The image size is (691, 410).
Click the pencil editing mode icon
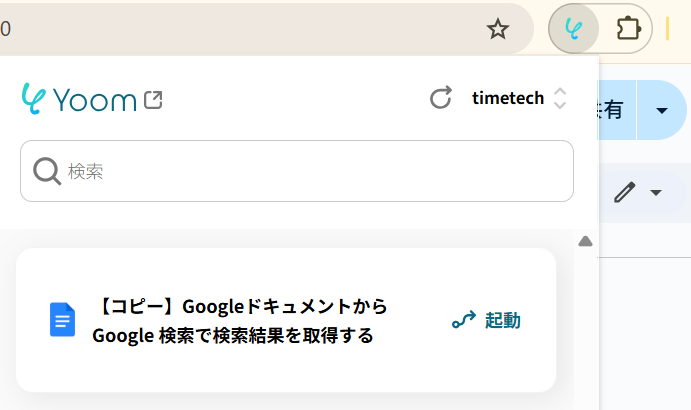[x=624, y=192]
